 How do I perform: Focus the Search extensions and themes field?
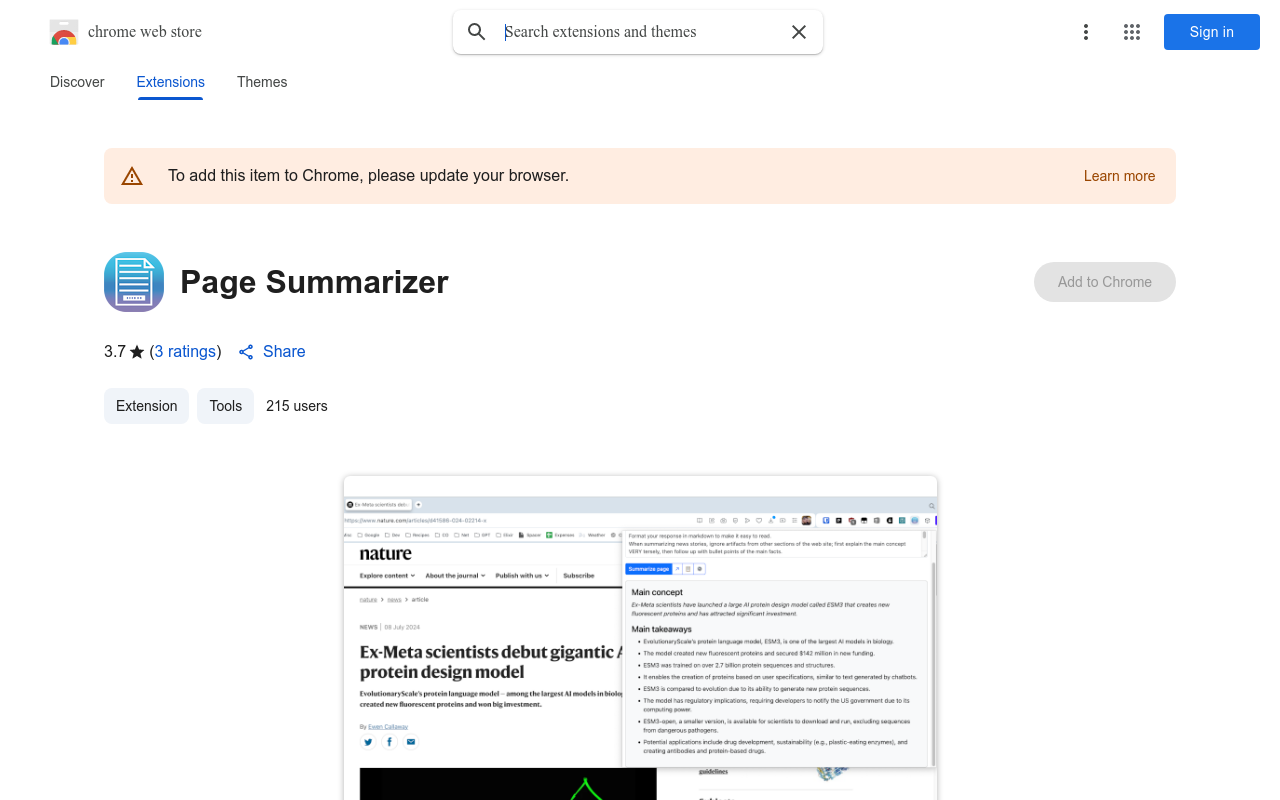pyautogui.click(x=640, y=32)
